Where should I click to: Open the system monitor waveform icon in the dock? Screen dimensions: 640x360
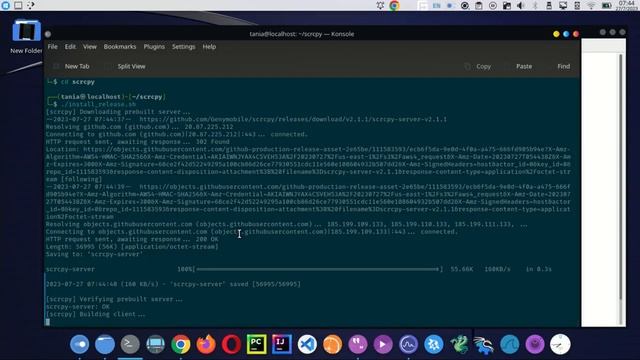(x=408, y=344)
